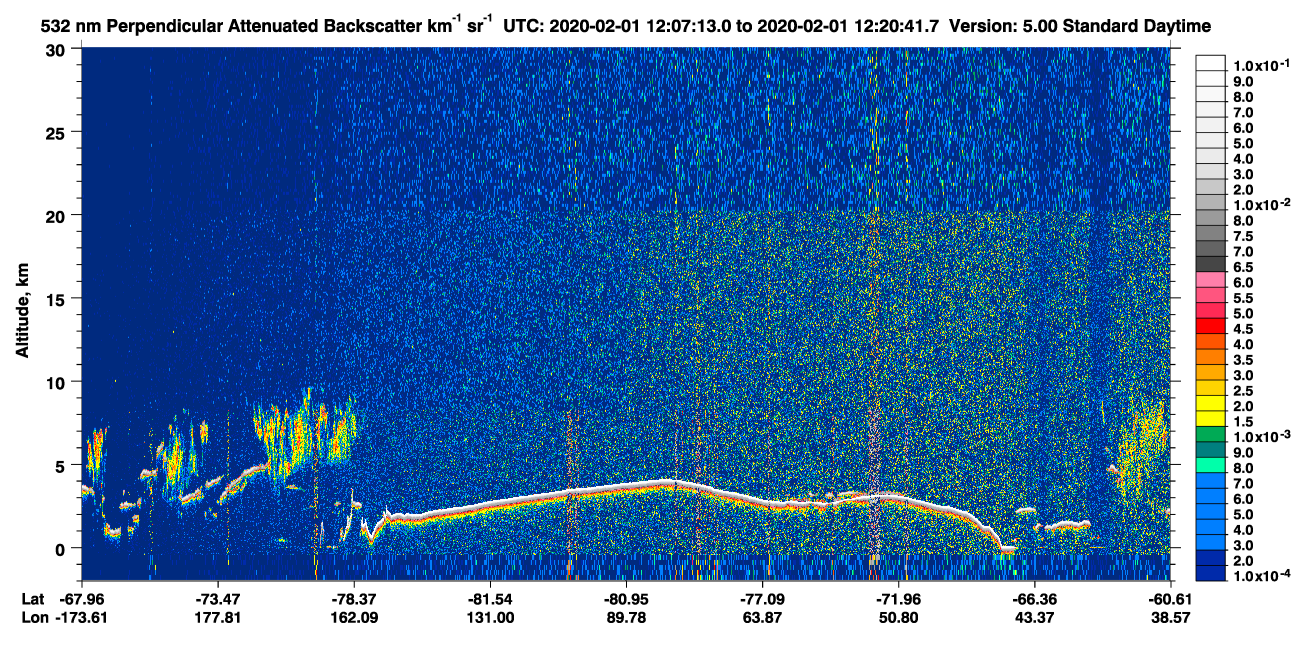Click colorbar label '1.5'
Image resolution: width=1300 pixels, height=667 pixels.
coord(1243,420)
